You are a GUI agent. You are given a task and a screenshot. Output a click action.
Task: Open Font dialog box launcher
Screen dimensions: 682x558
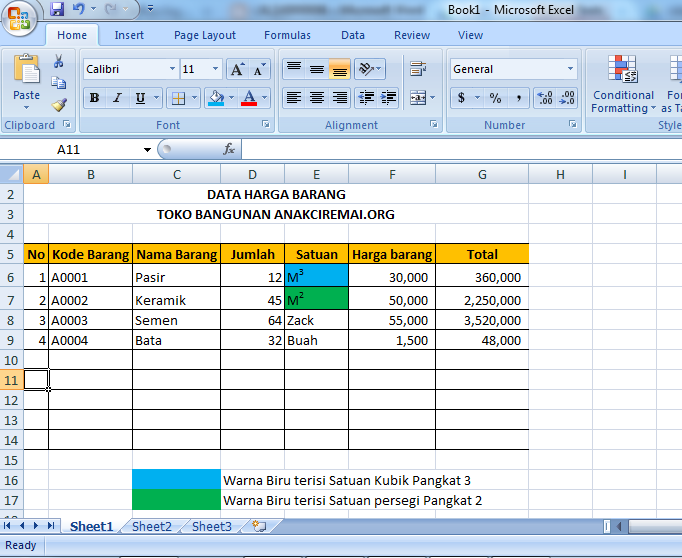(265, 124)
